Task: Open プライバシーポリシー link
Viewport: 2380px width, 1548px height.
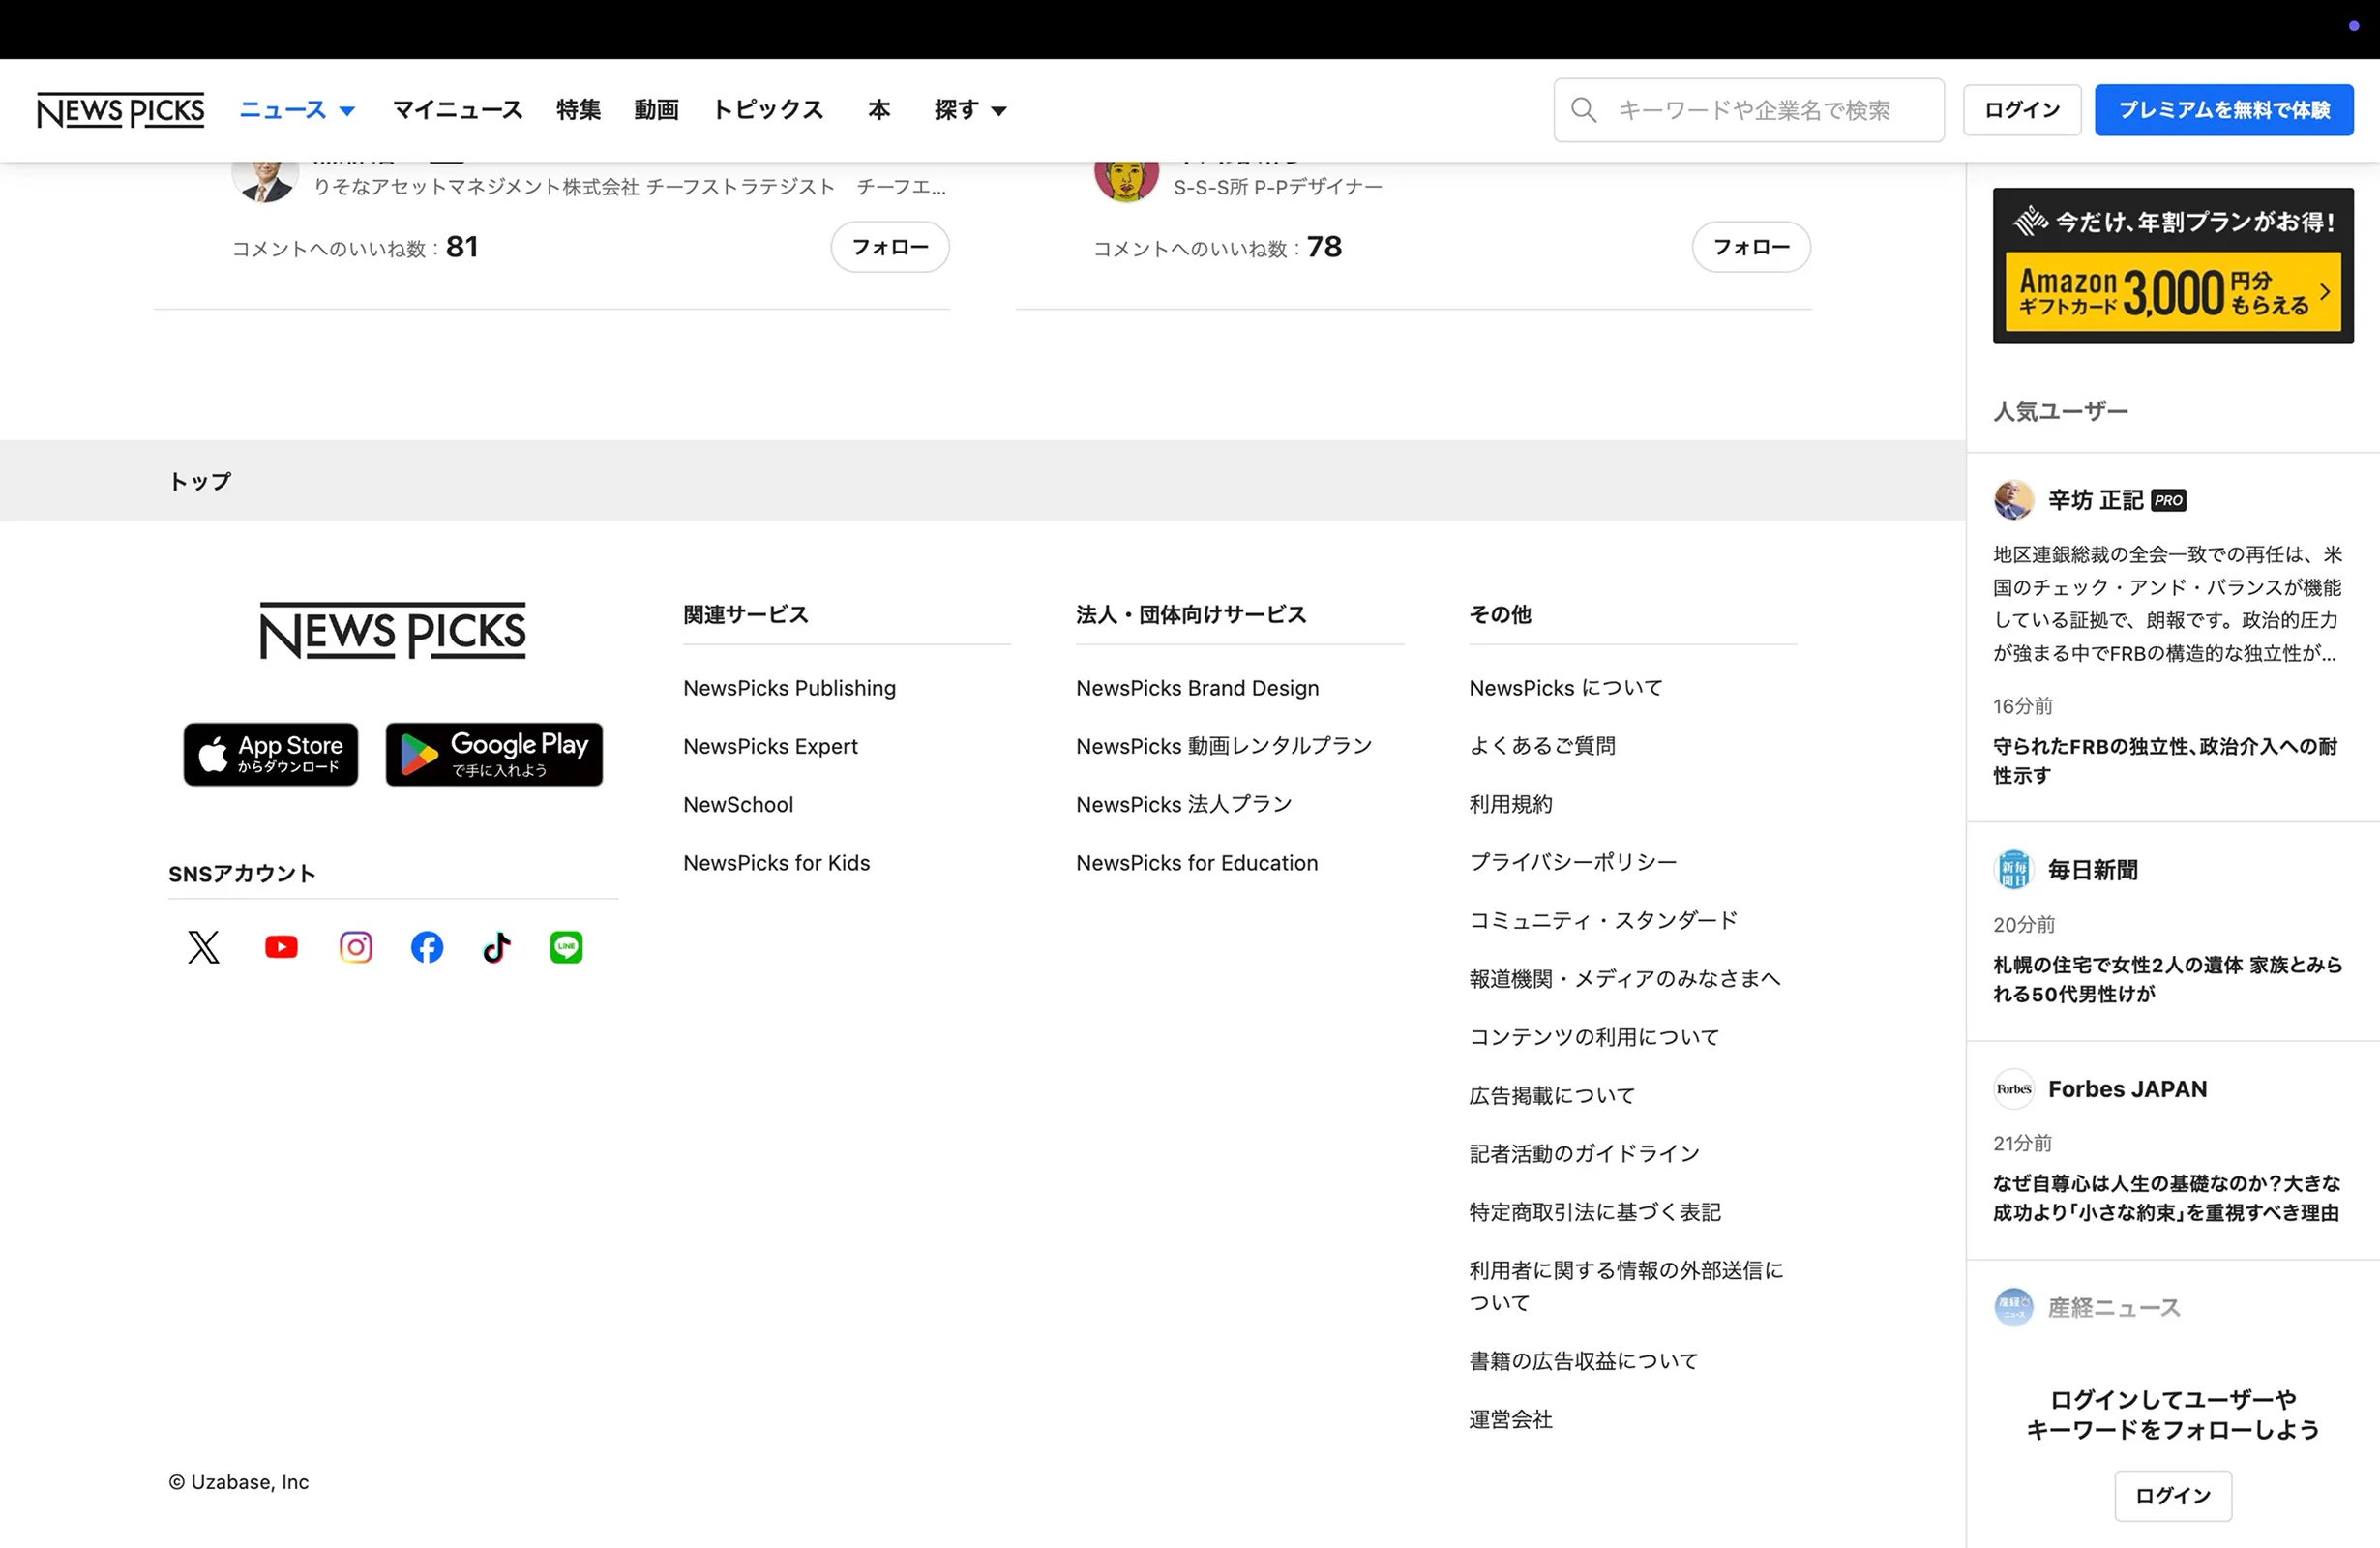Action: 1573,862
